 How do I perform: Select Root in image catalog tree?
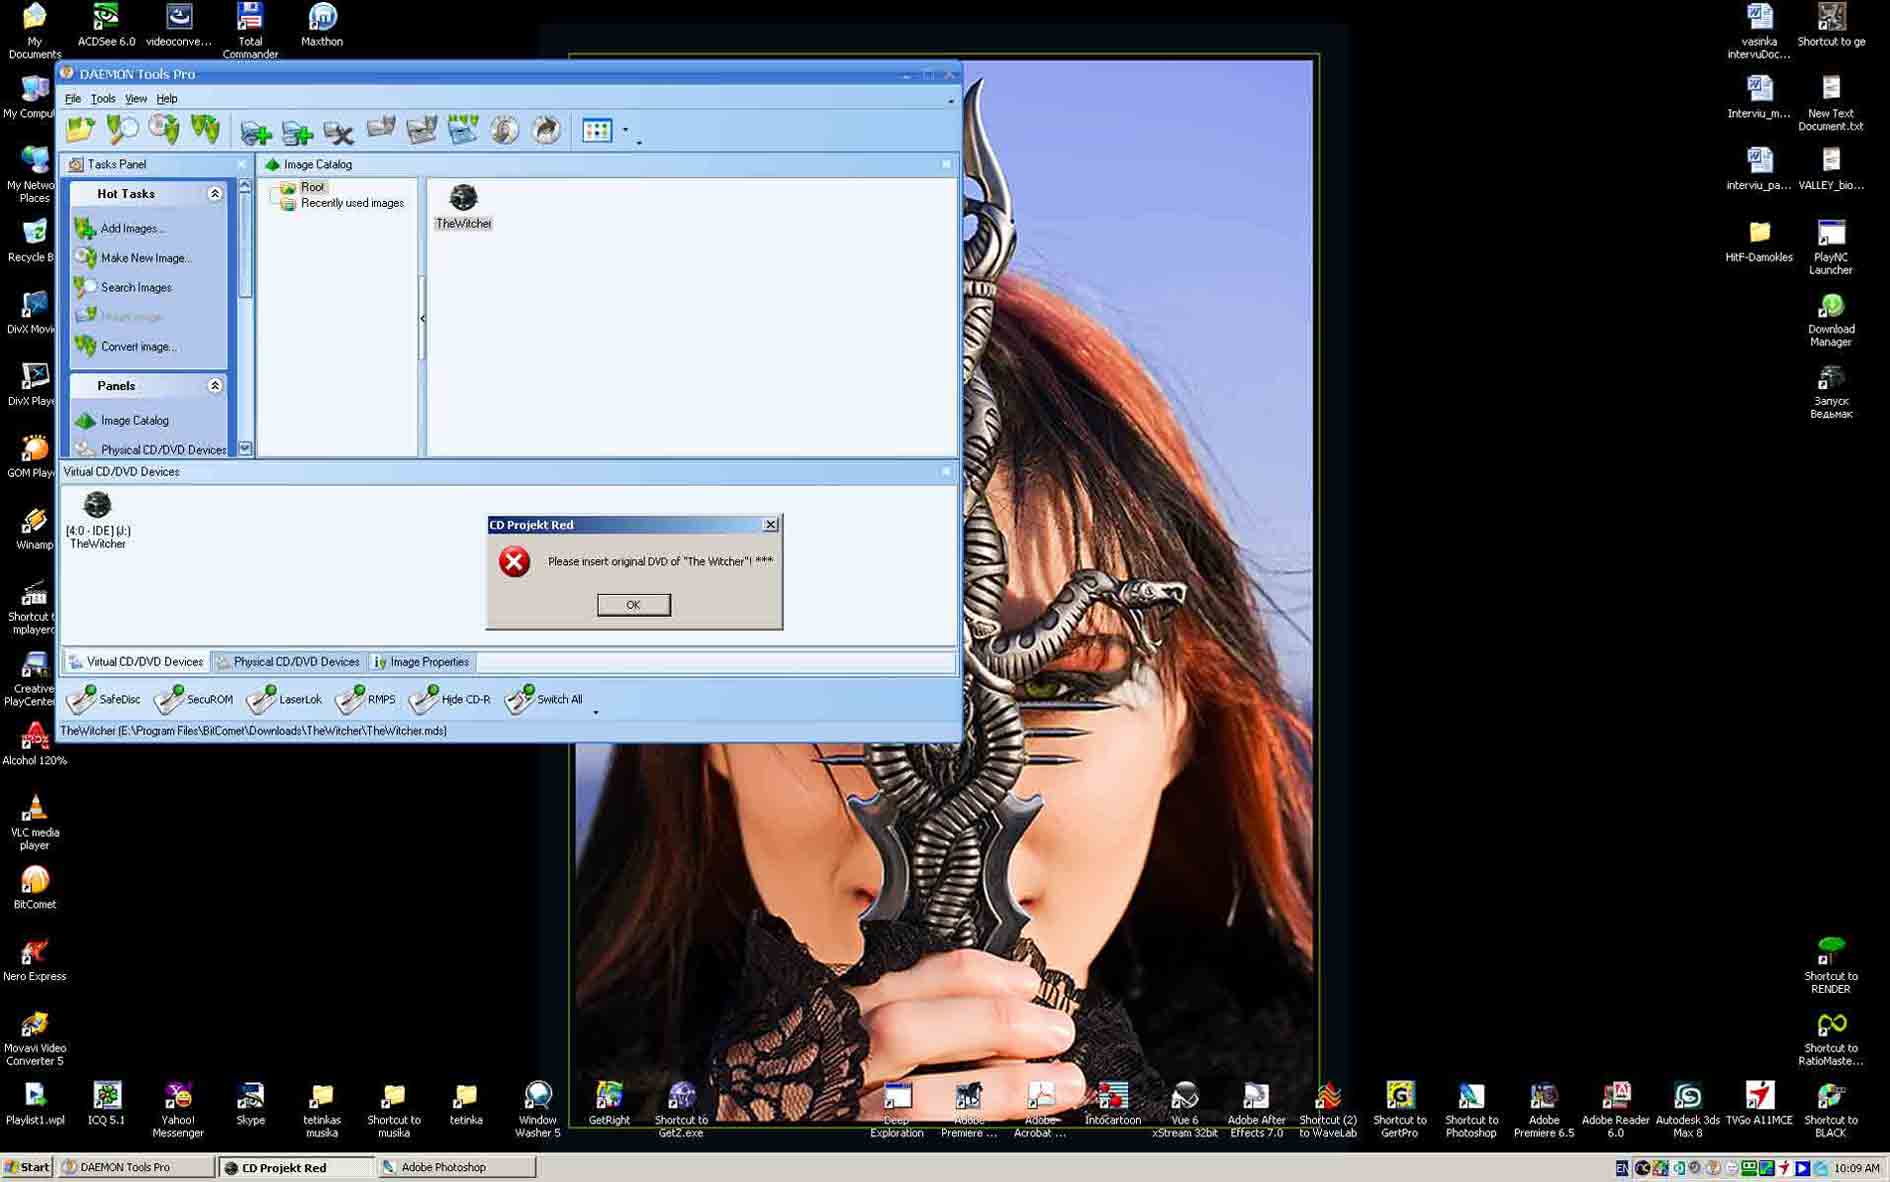(x=312, y=187)
